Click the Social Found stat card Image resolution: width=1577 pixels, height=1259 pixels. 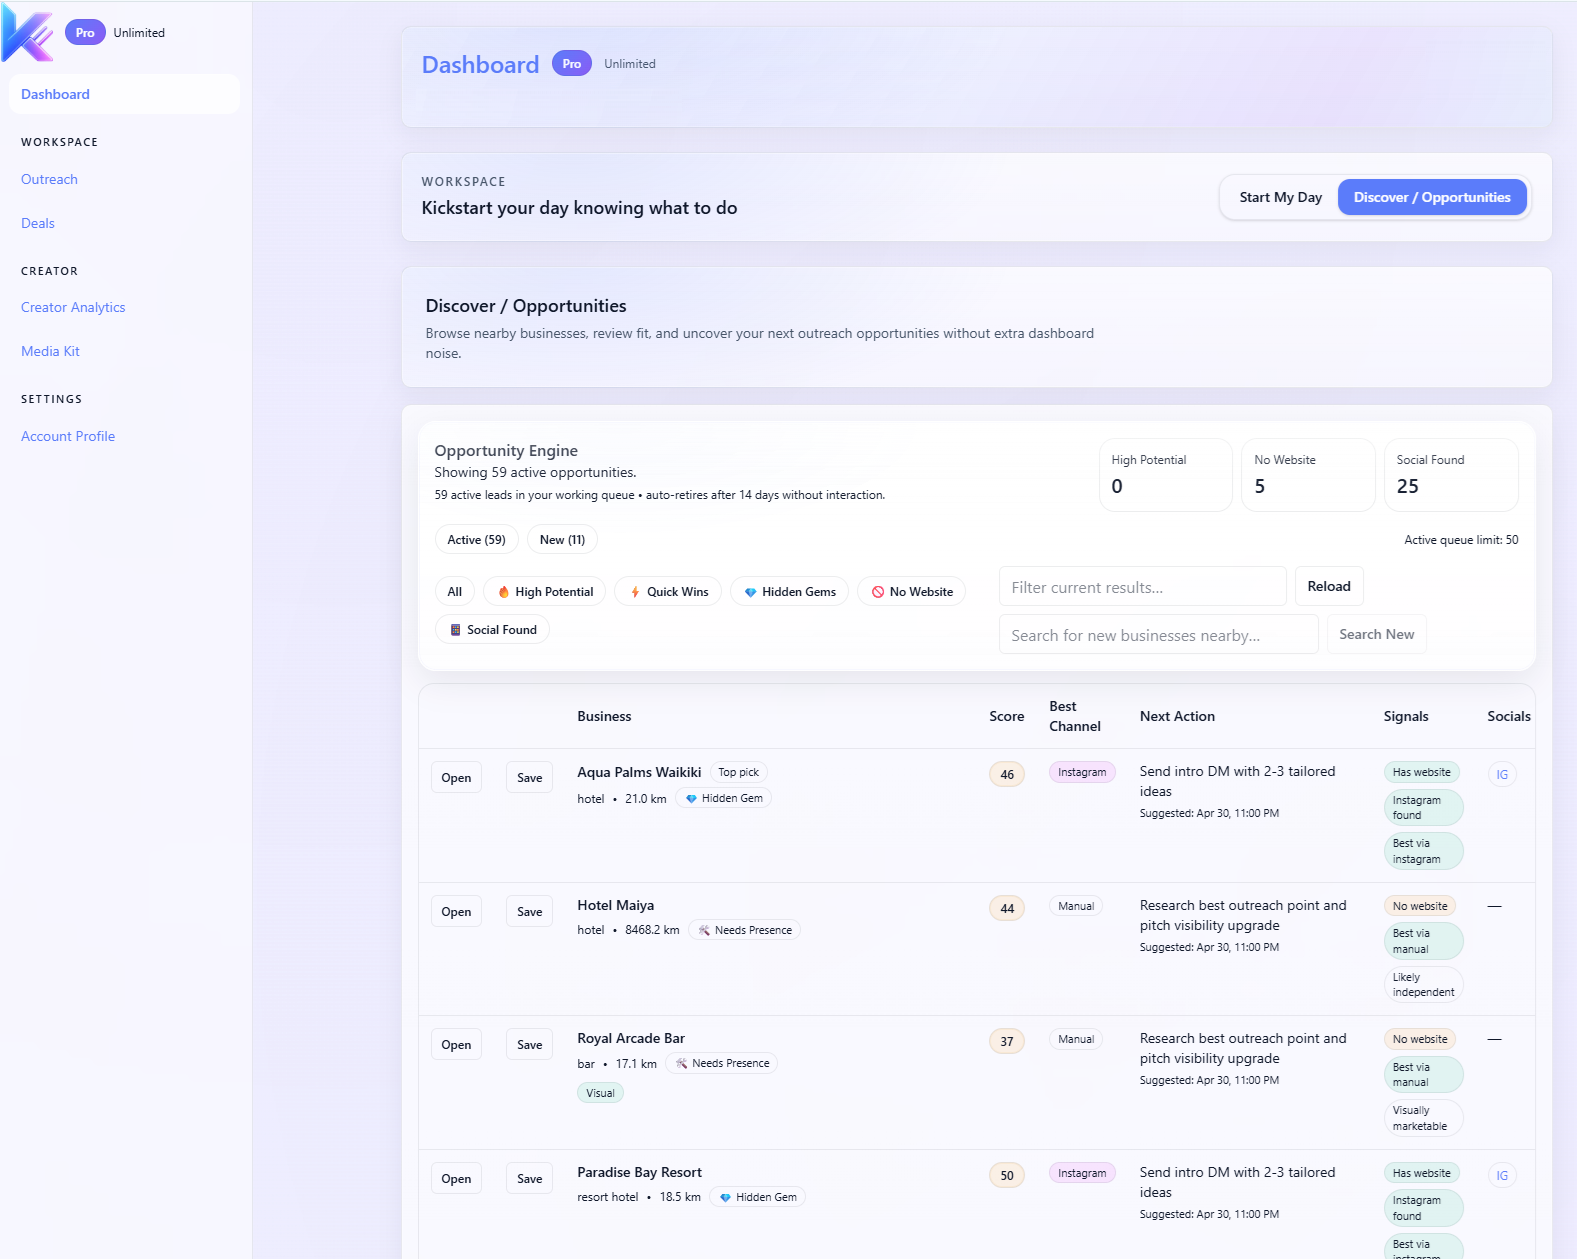1451,475
